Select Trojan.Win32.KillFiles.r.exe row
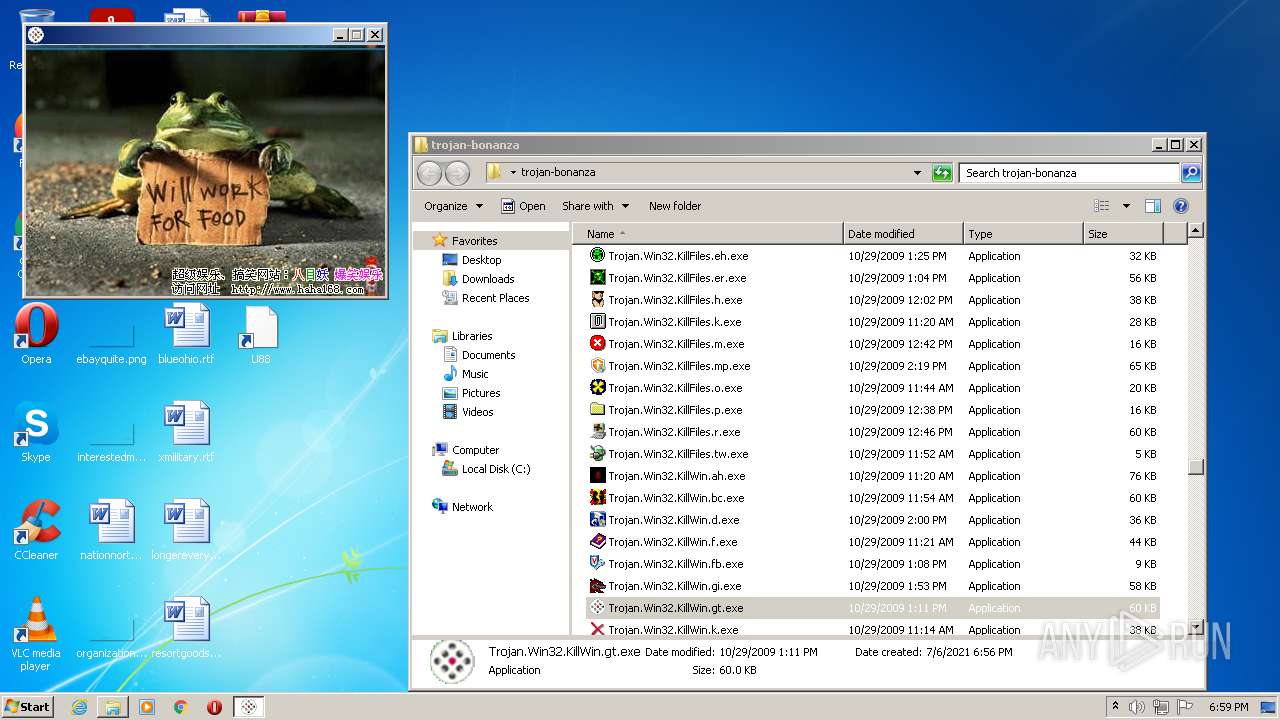The height and width of the screenshot is (720, 1280). [x=873, y=432]
